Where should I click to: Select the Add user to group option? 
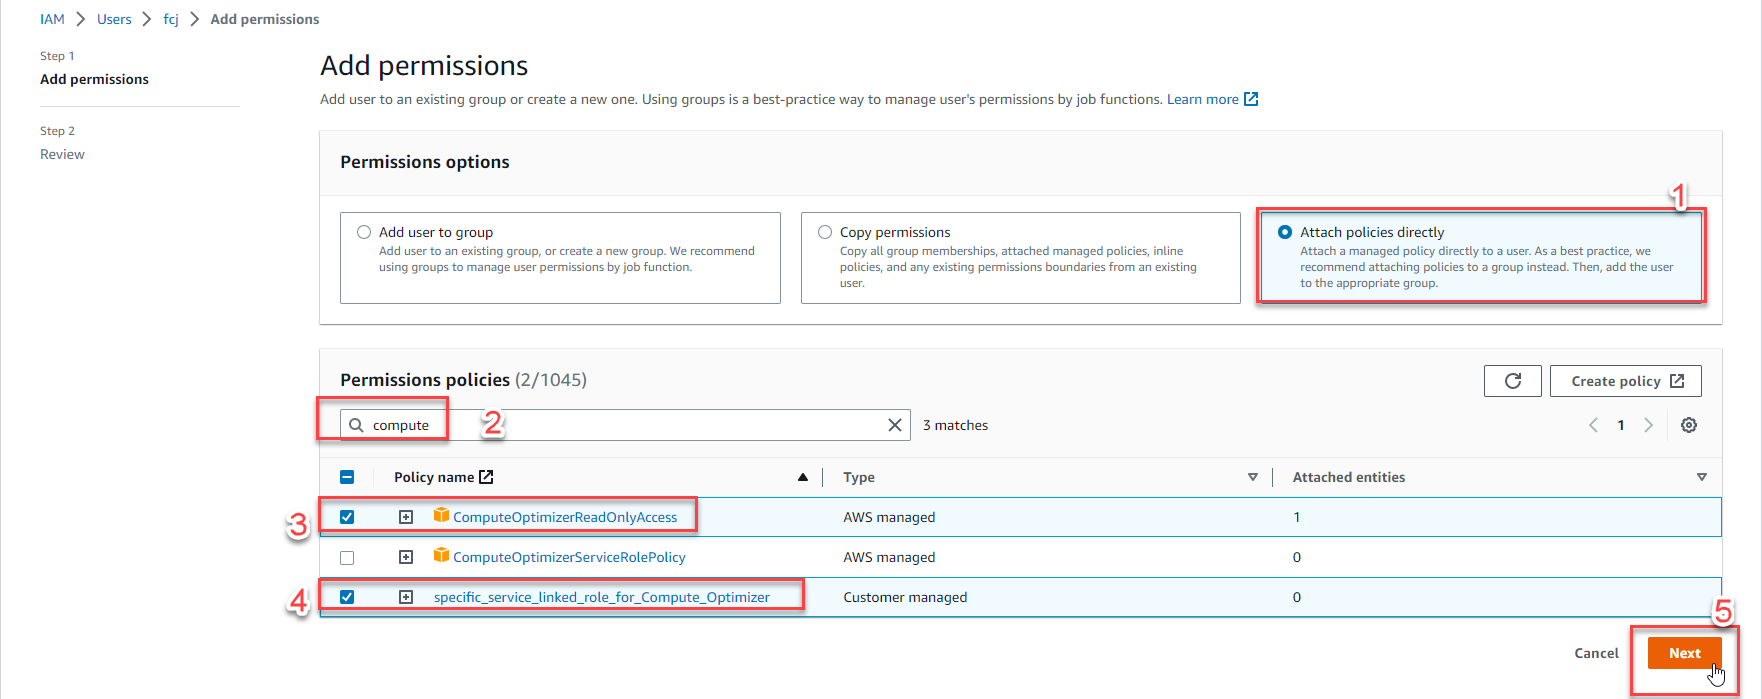364,232
